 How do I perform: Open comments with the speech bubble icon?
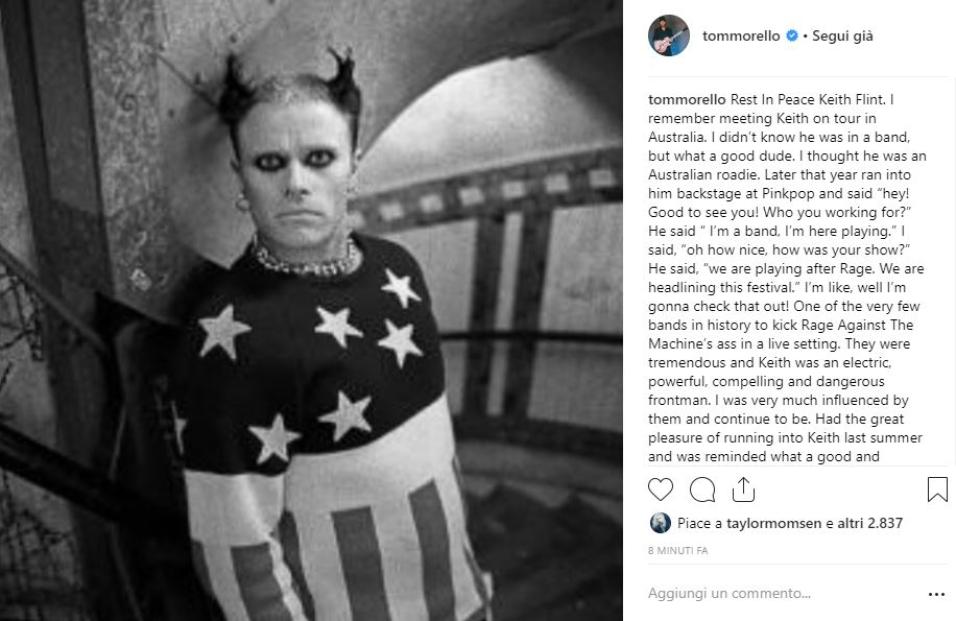coord(702,489)
